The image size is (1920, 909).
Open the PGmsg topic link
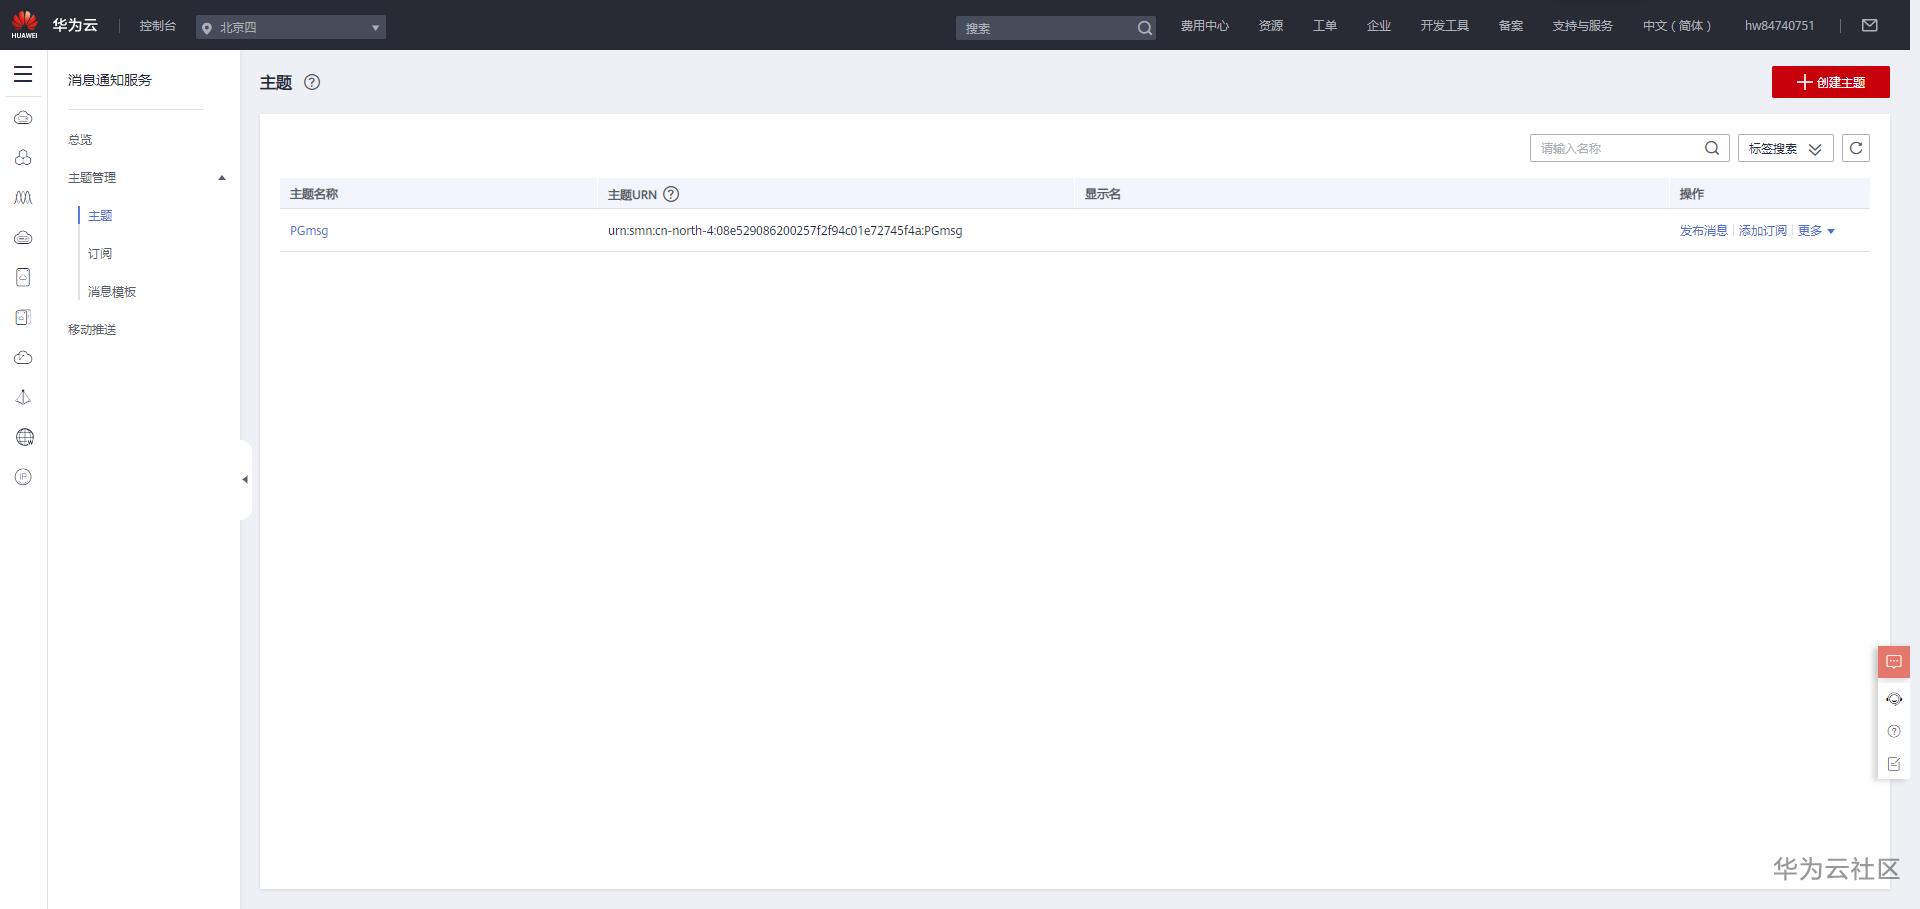click(x=309, y=231)
